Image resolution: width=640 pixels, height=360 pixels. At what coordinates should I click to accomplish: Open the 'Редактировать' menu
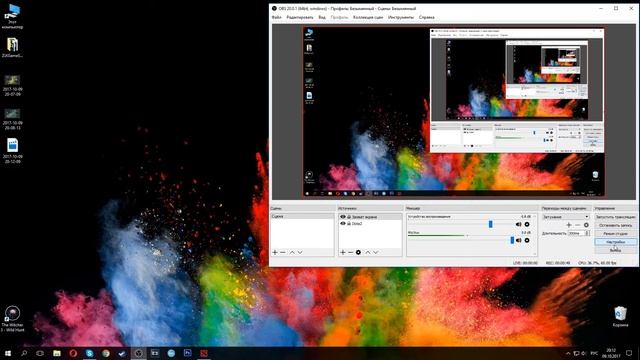tap(300, 17)
